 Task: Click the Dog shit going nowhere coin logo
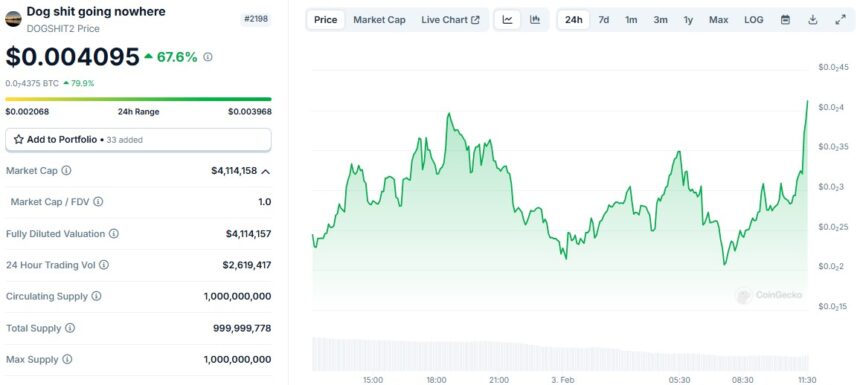(x=13, y=19)
